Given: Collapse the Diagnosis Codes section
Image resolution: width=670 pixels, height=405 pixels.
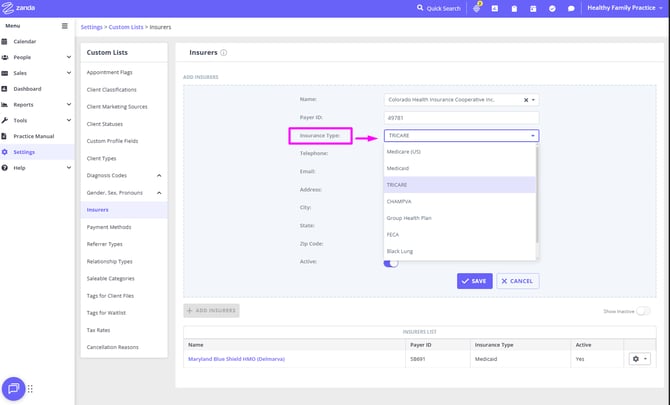Looking at the screenshot, I should (x=159, y=176).
